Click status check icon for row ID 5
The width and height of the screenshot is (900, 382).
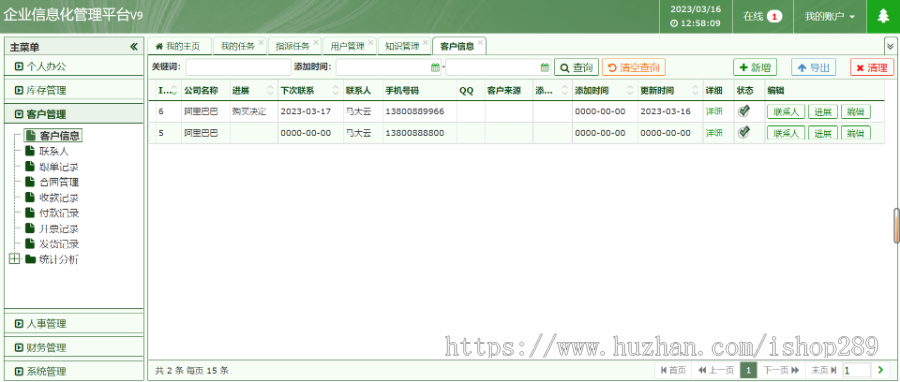[x=744, y=132]
